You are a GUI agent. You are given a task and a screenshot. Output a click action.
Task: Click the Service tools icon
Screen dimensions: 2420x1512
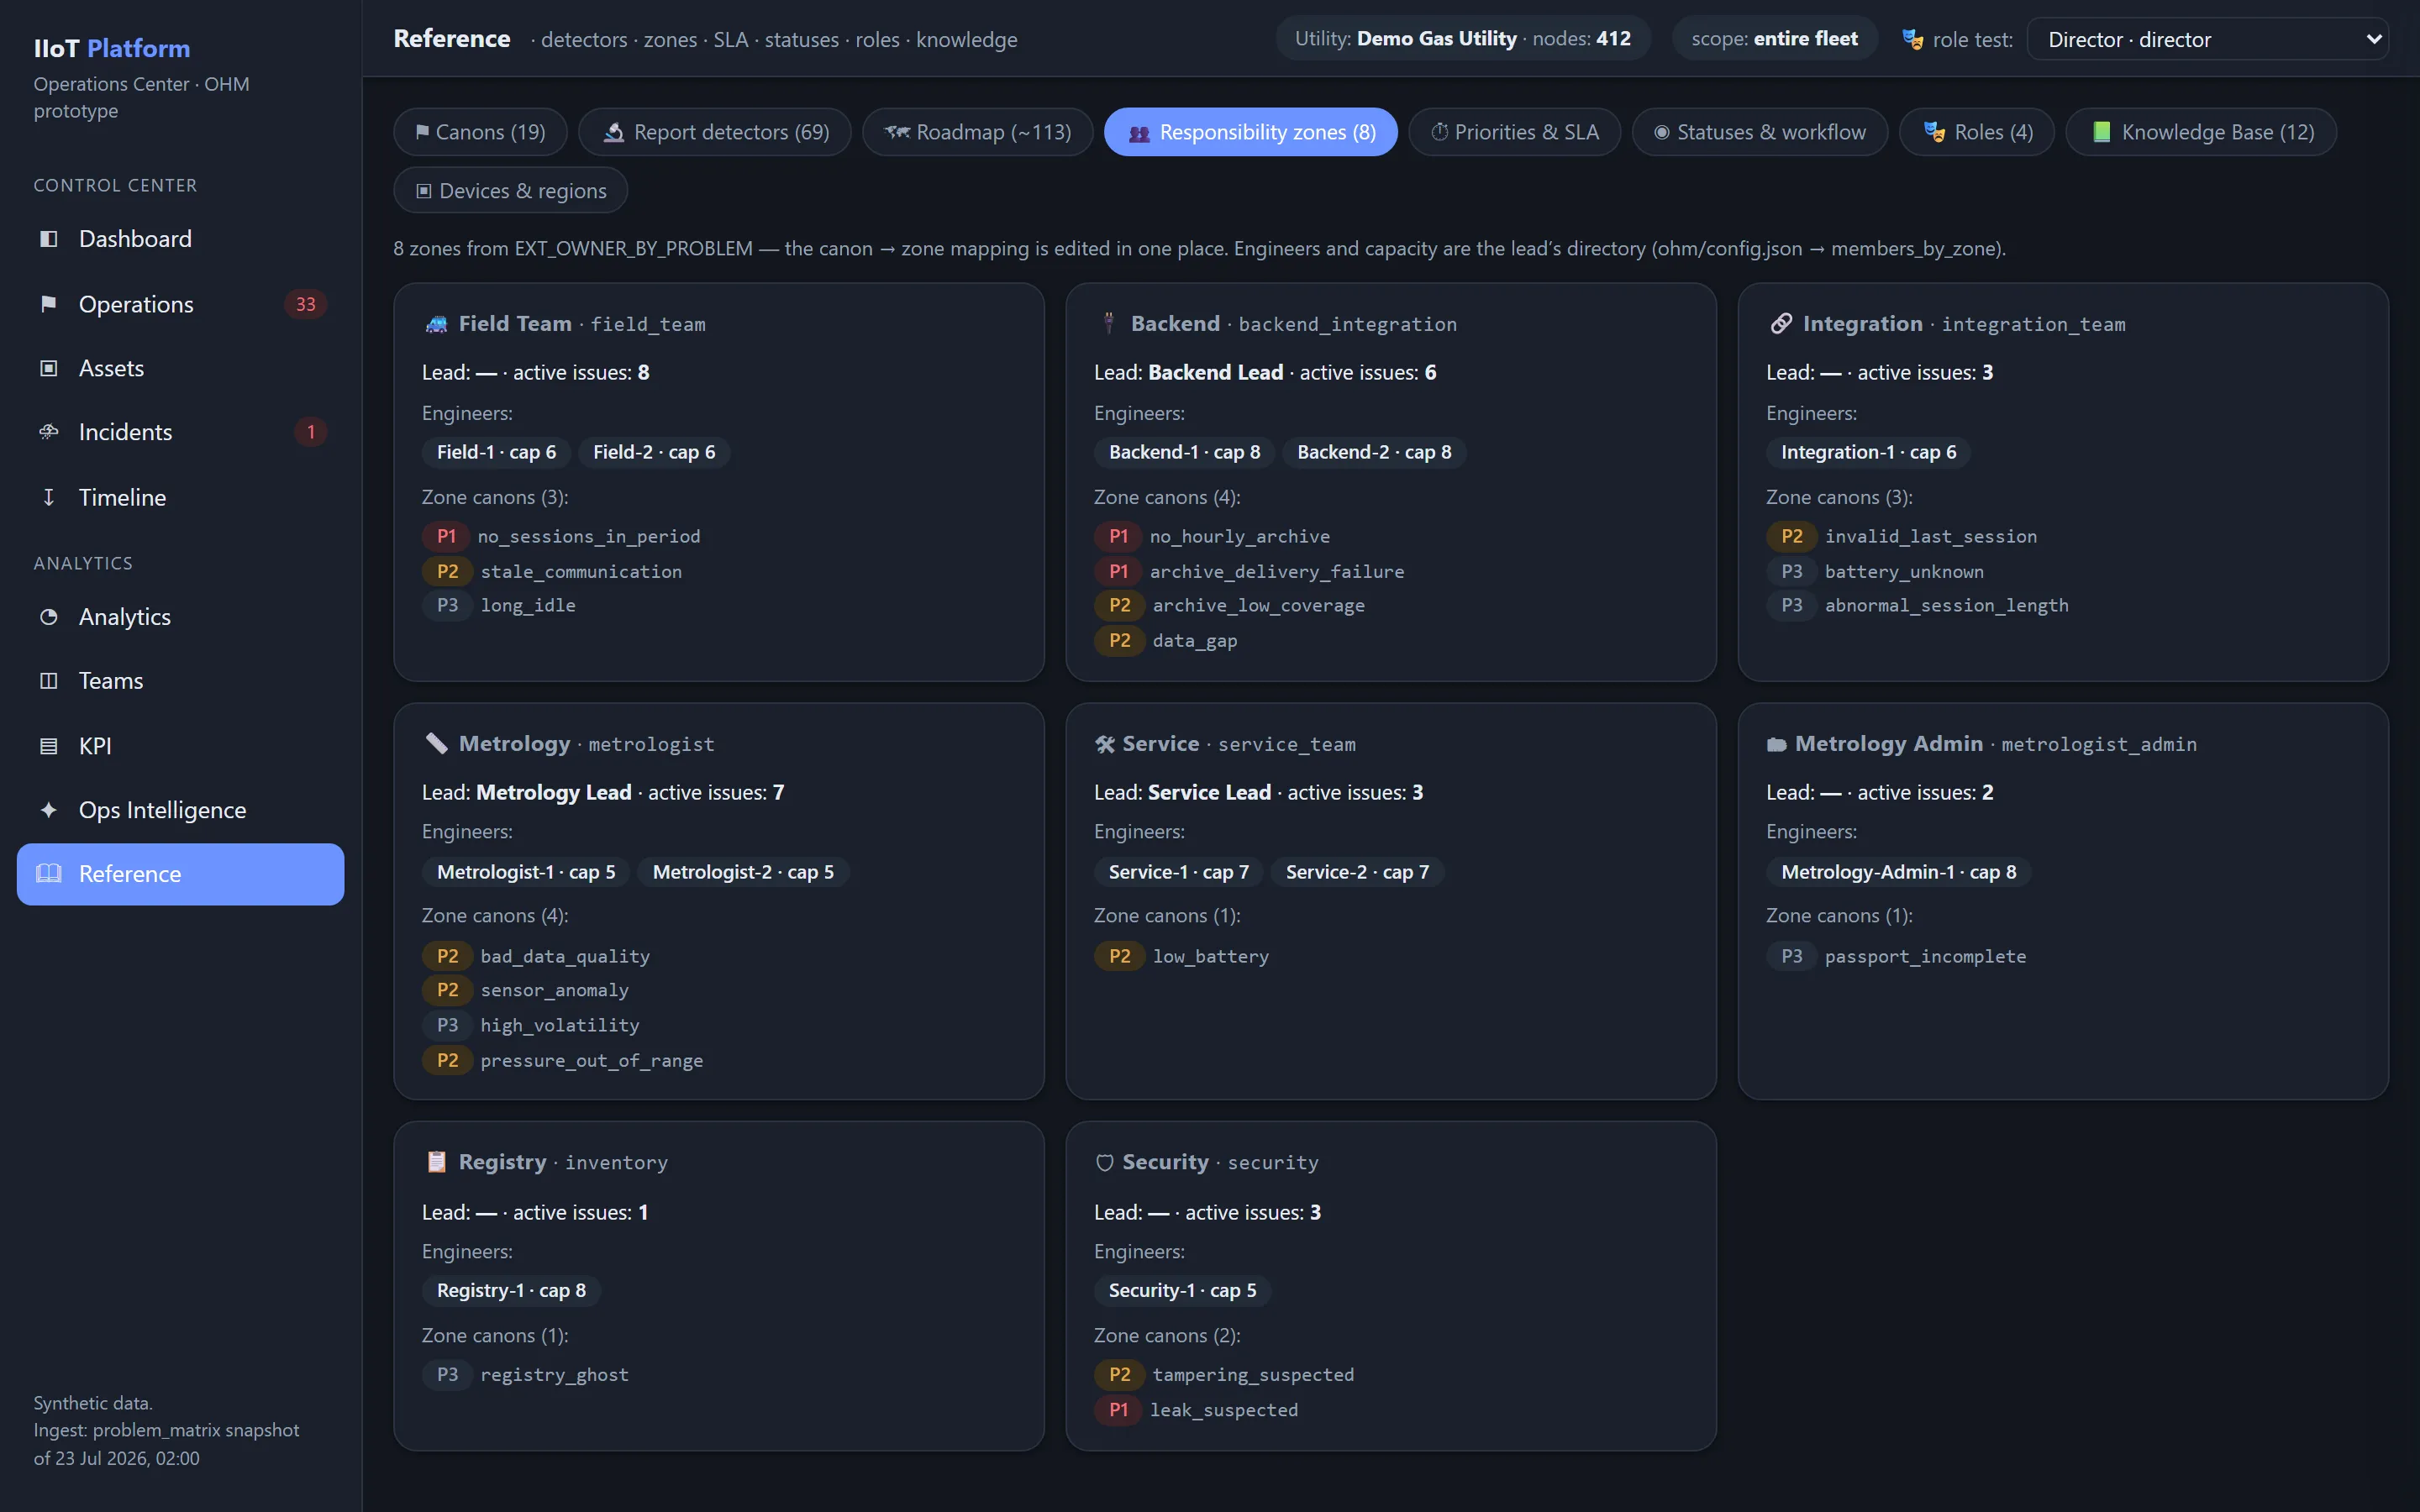coord(1104,744)
